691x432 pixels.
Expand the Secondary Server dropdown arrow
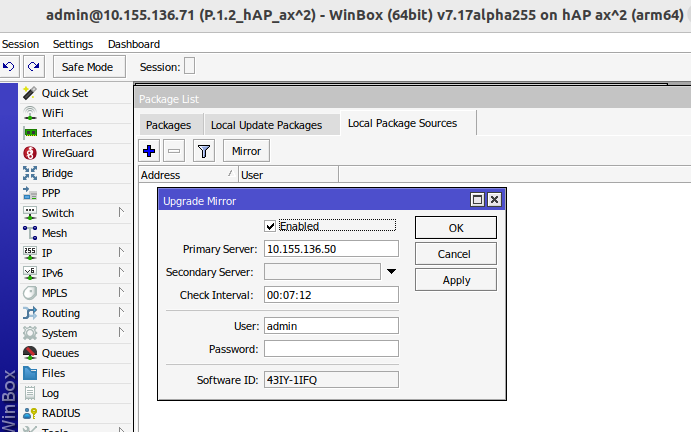click(392, 272)
